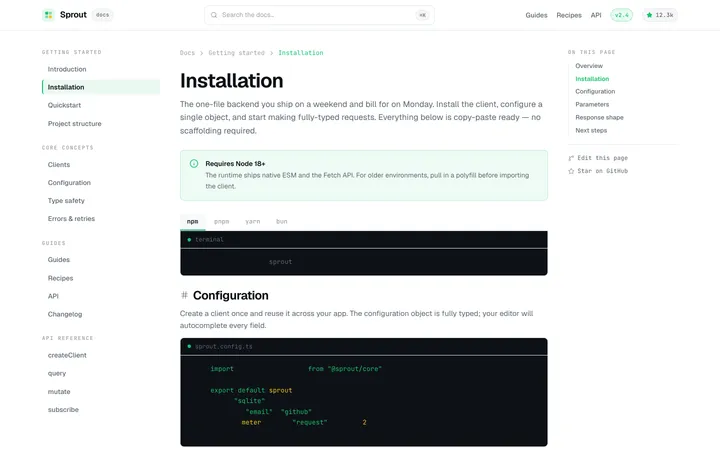Click Docs in the breadcrumb

tap(187, 53)
